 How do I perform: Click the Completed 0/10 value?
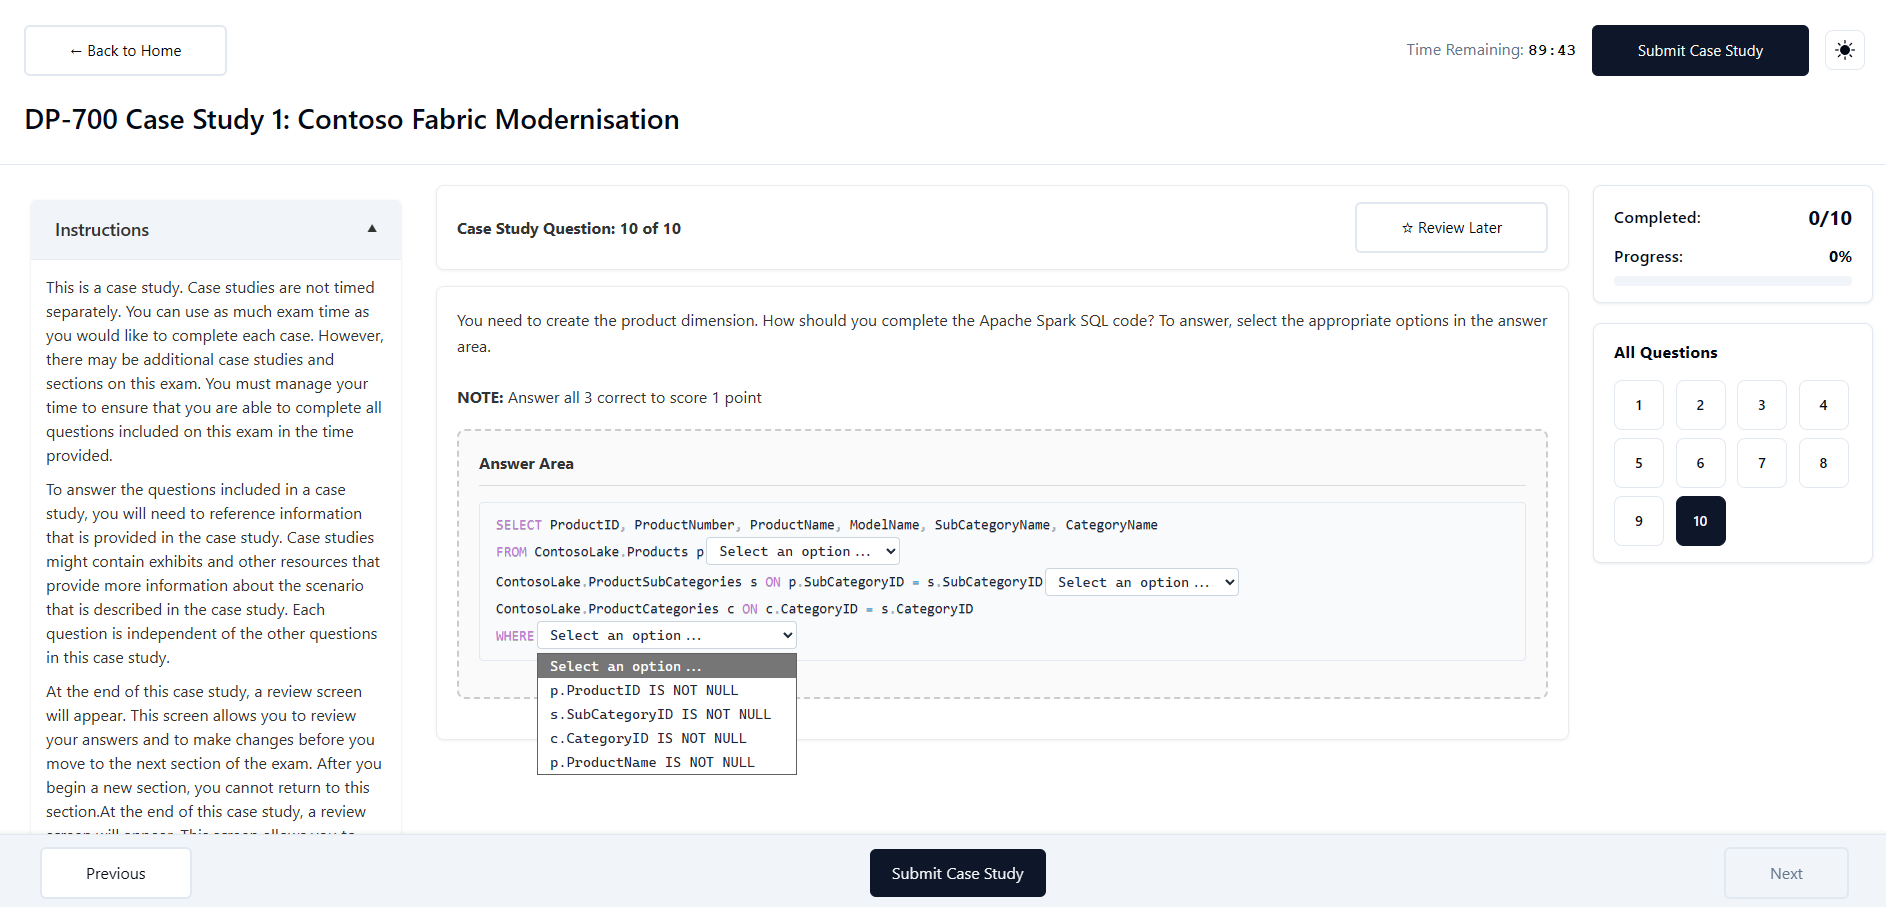pyautogui.click(x=1829, y=218)
